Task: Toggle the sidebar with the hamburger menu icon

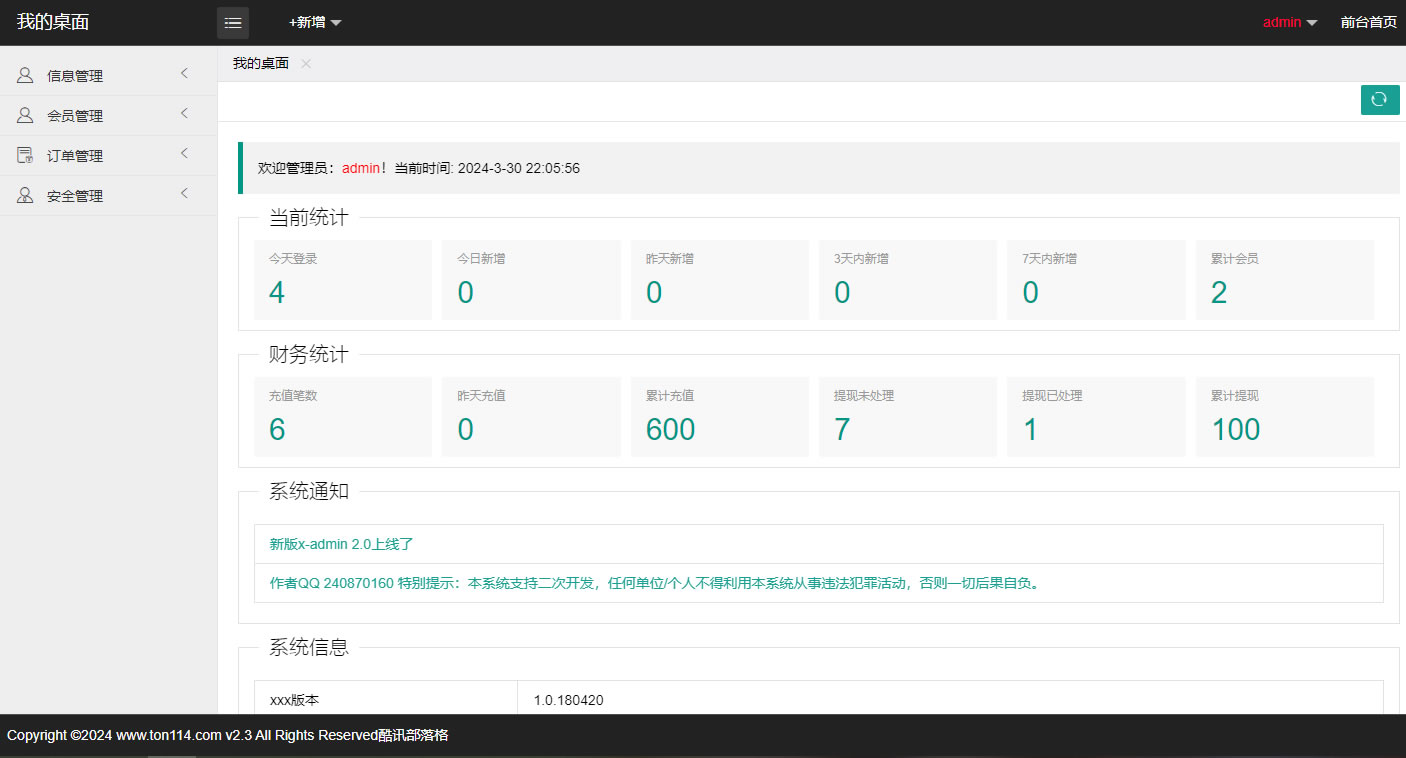Action: pyautogui.click(x=233, y=22)
